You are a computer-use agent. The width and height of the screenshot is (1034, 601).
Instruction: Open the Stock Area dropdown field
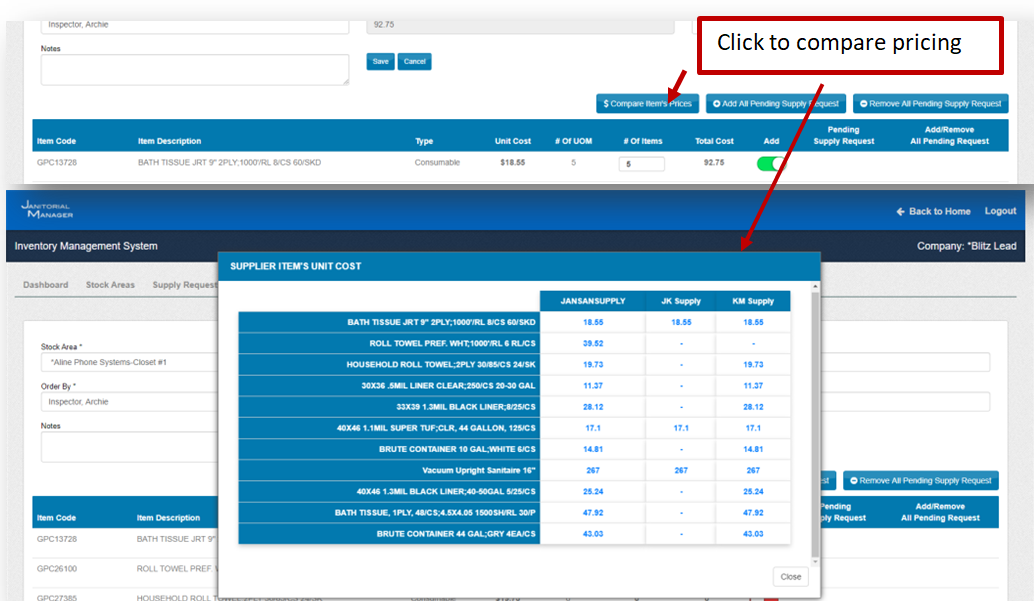[x=130, y=362]
